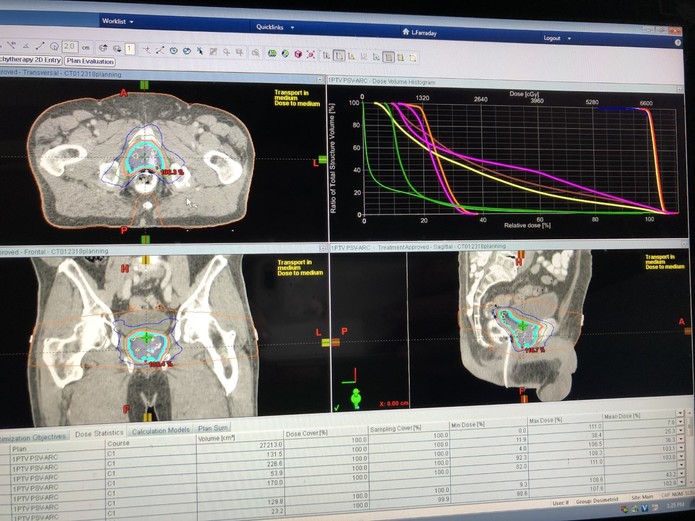Image resolution: width=695 pixels, height=521 pixels.
Task: Open the dropdown on the 25.3 mean dose row
Action: point(682,431)
